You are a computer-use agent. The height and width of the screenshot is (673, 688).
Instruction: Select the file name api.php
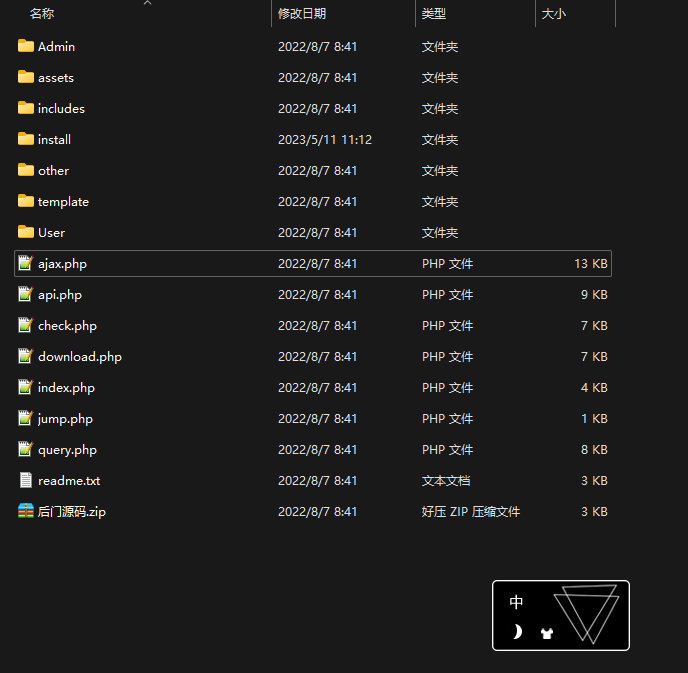click(60, 295)
